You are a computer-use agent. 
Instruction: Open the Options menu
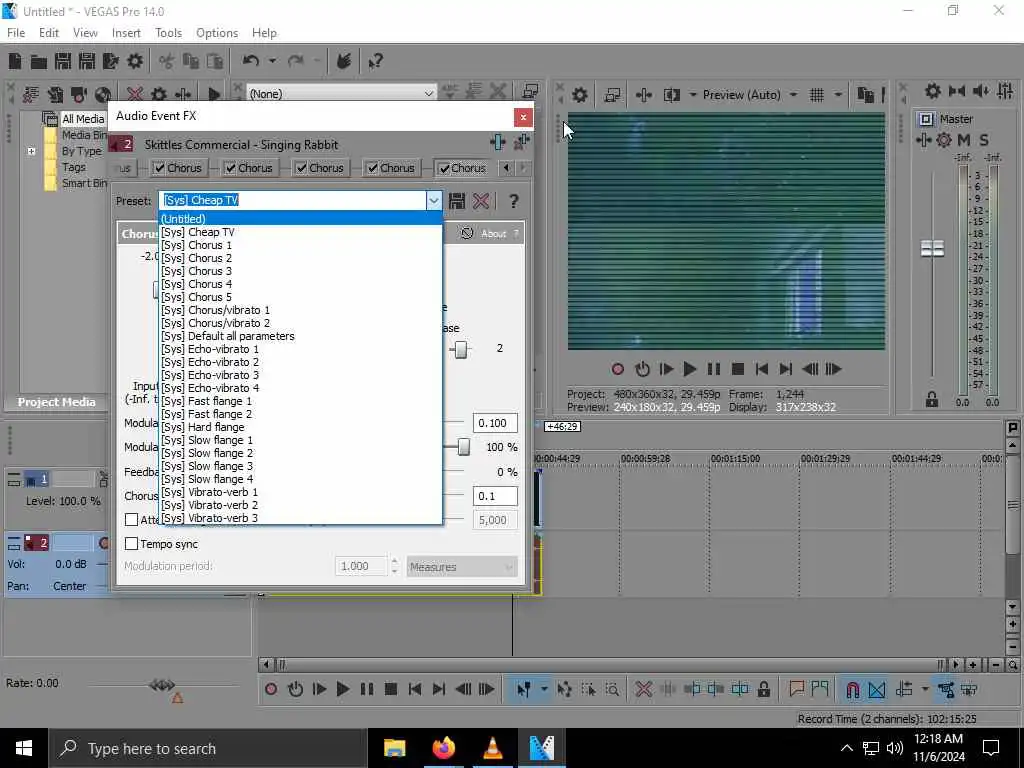click(x=217, y=33)
